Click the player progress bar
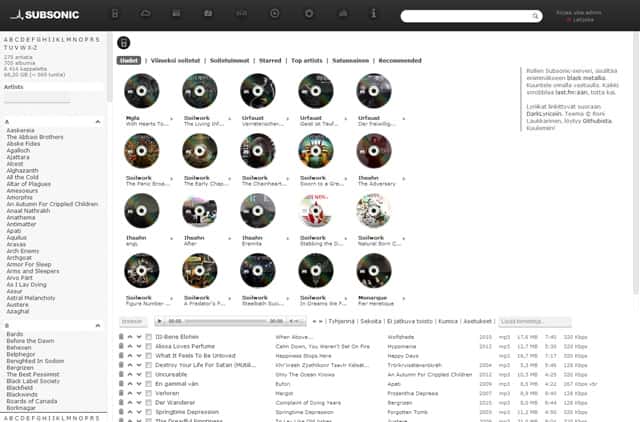Viewport: 640px width, 422px height. (226, 321)
